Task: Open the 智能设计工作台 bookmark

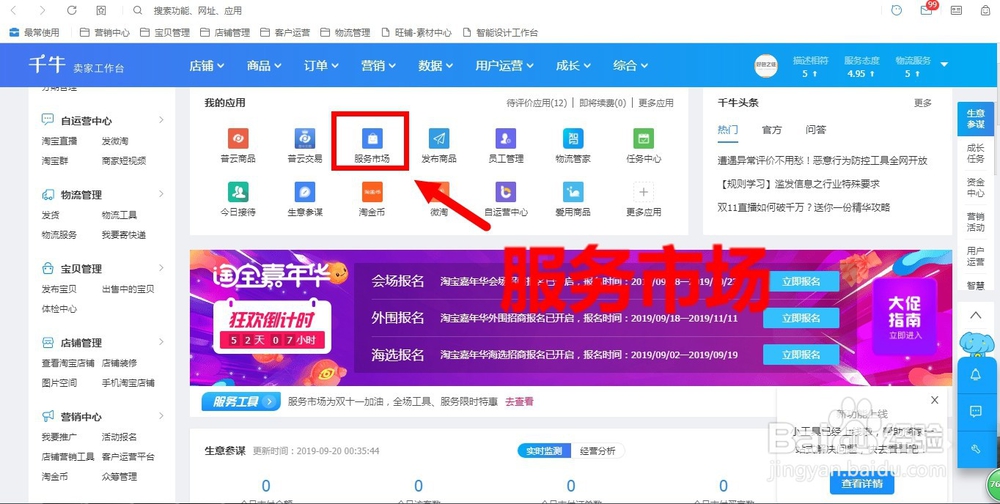Action: point(501,33)
